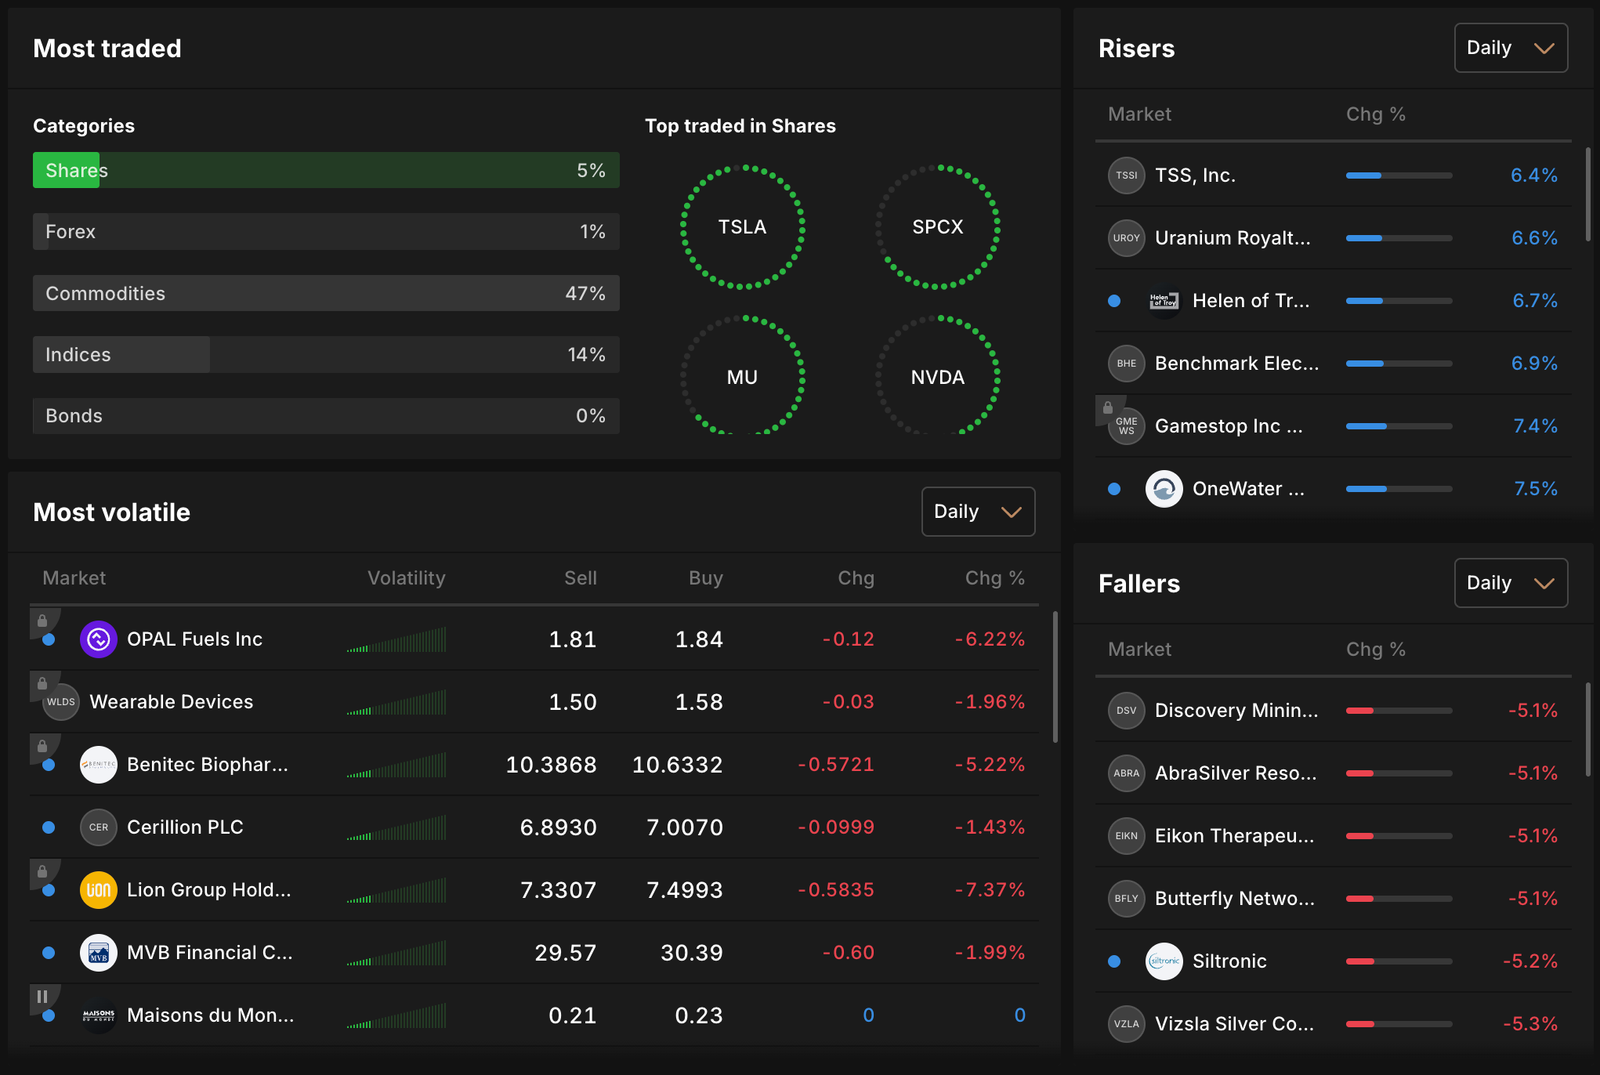This screenshot has height=1075, width=1600.
Task: Click the VZLA Vizsla Silver badge
Action: 1126,1024
